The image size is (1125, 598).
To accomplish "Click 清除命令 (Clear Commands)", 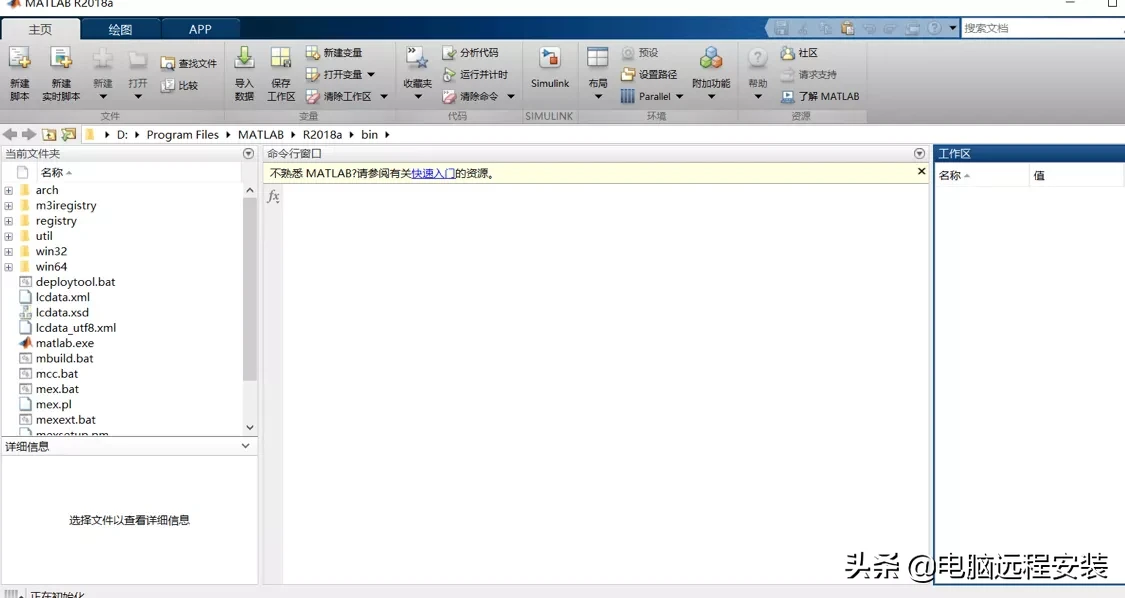I will coord(472,96).
